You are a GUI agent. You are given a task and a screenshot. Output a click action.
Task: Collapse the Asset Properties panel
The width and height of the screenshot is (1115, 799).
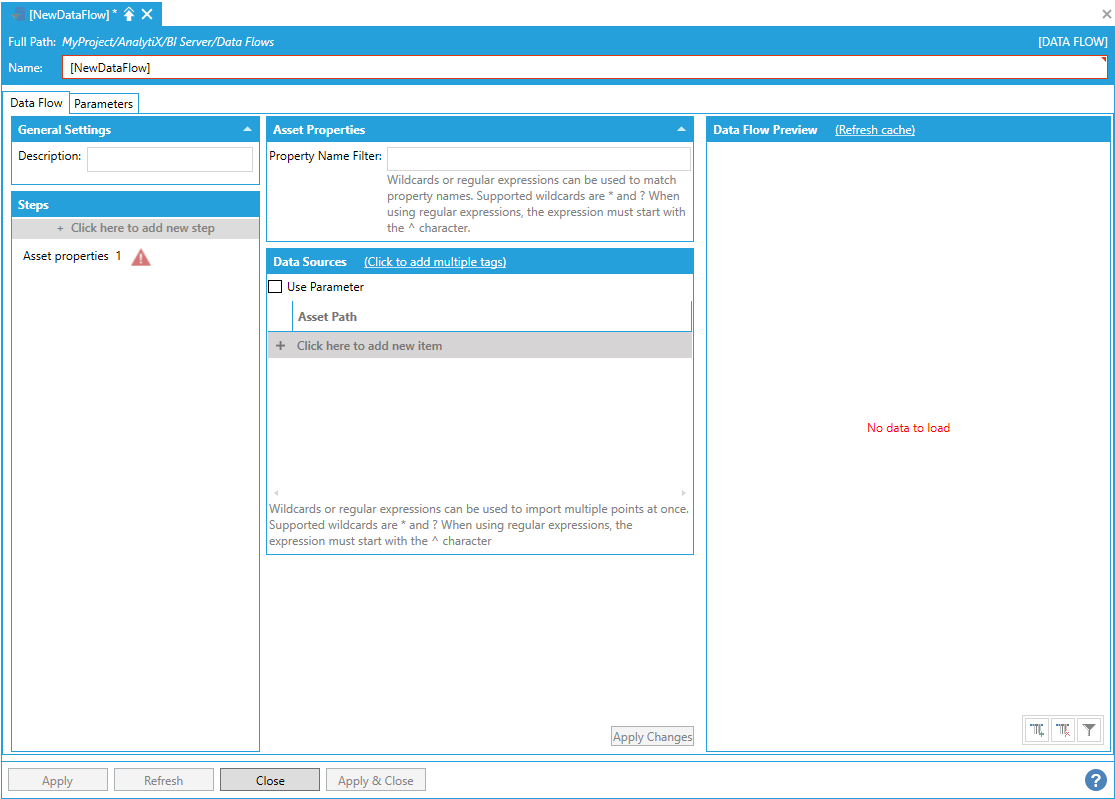tap(681, 130)
